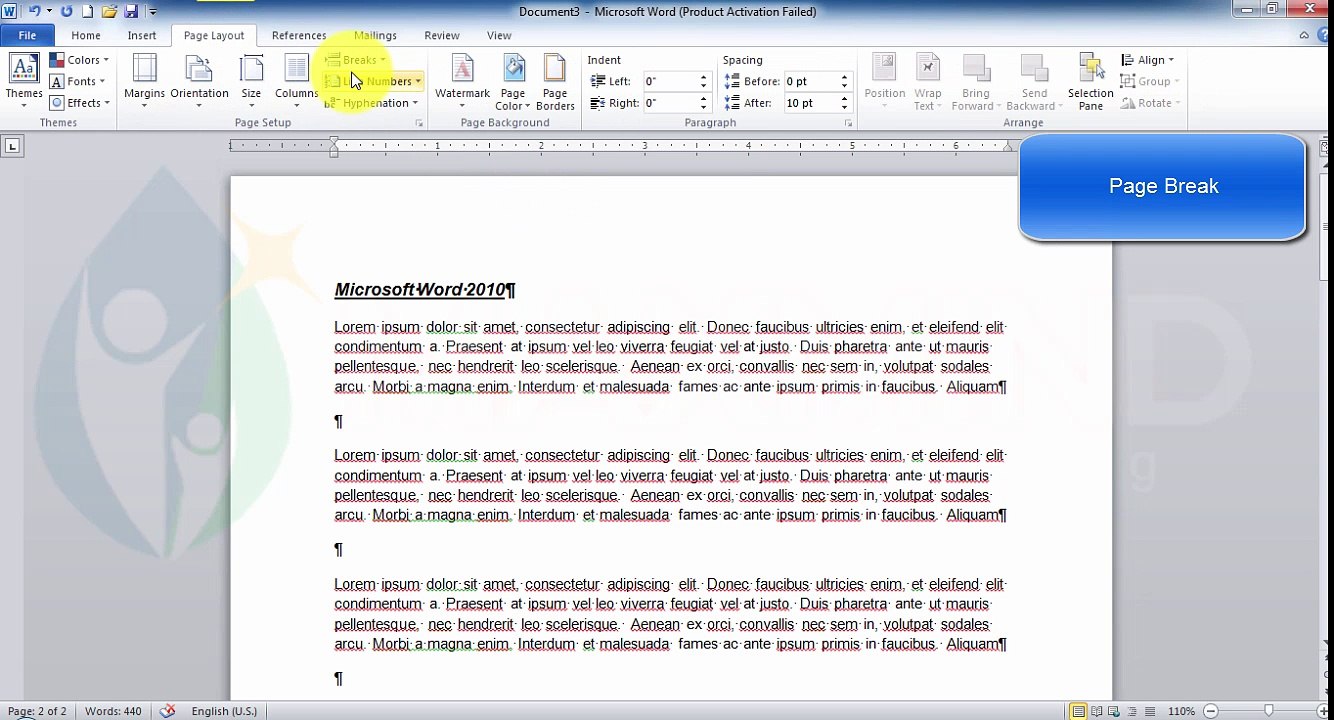Viewport: 1334px width, 720px height.
Task: Click the Undo icon in quick access toolbar
Action: coord(35,11)
